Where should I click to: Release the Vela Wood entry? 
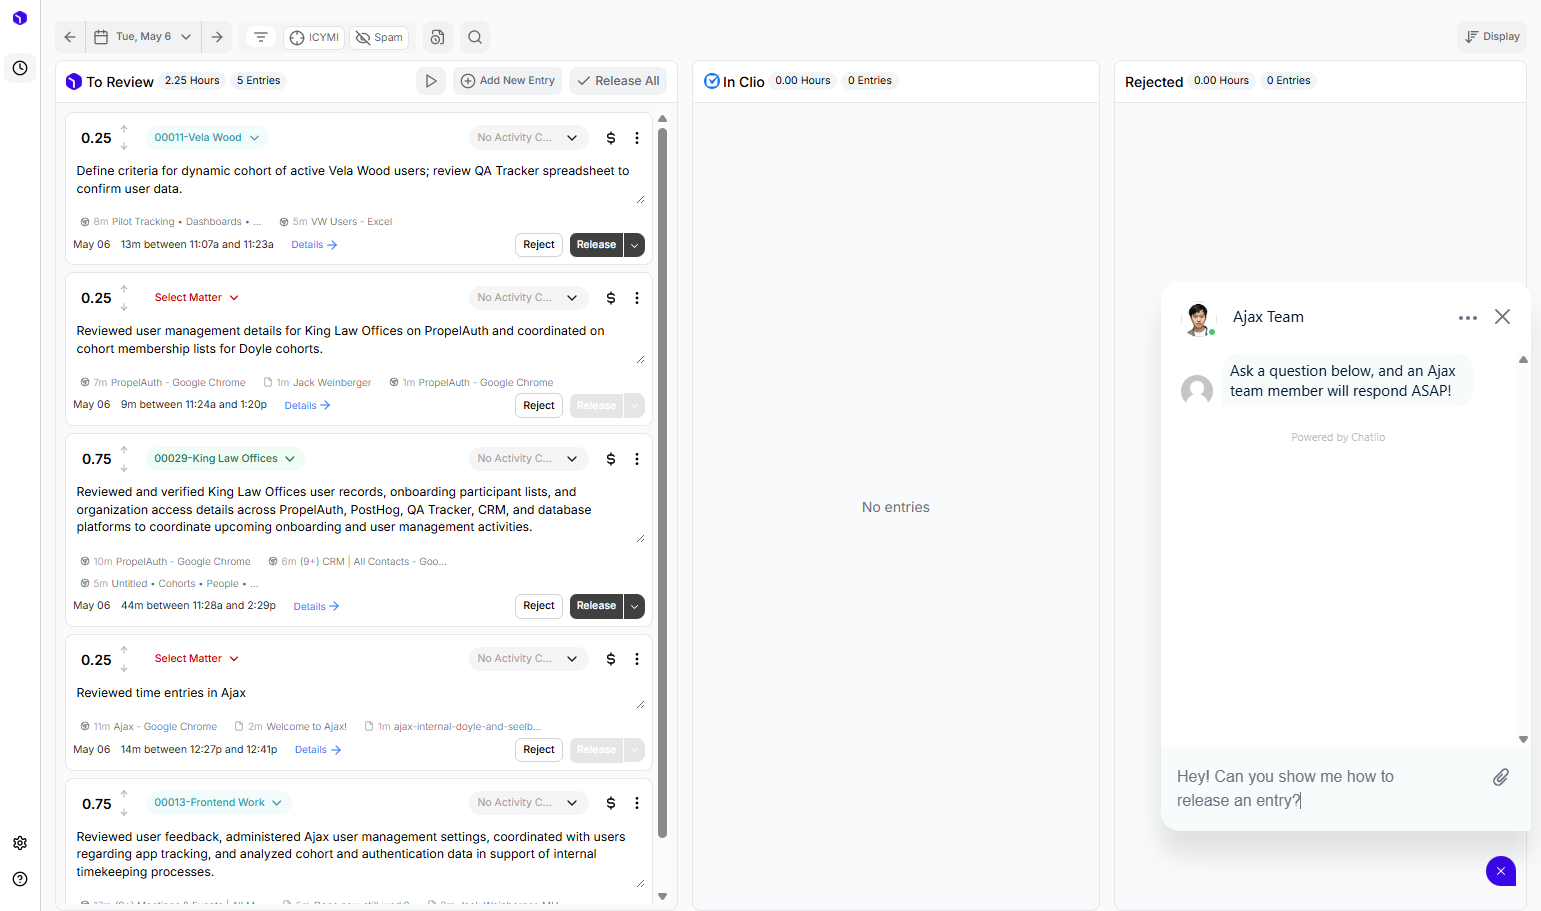coord(596,245)
